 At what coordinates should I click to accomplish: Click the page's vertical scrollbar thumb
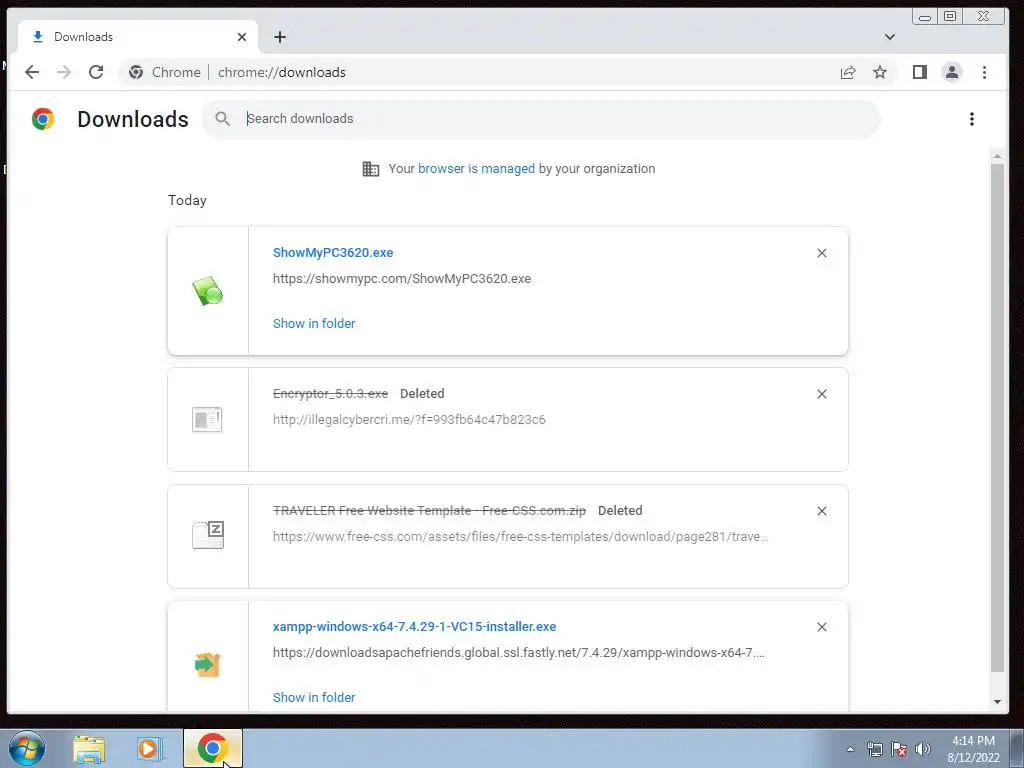(x=997, y=418)
